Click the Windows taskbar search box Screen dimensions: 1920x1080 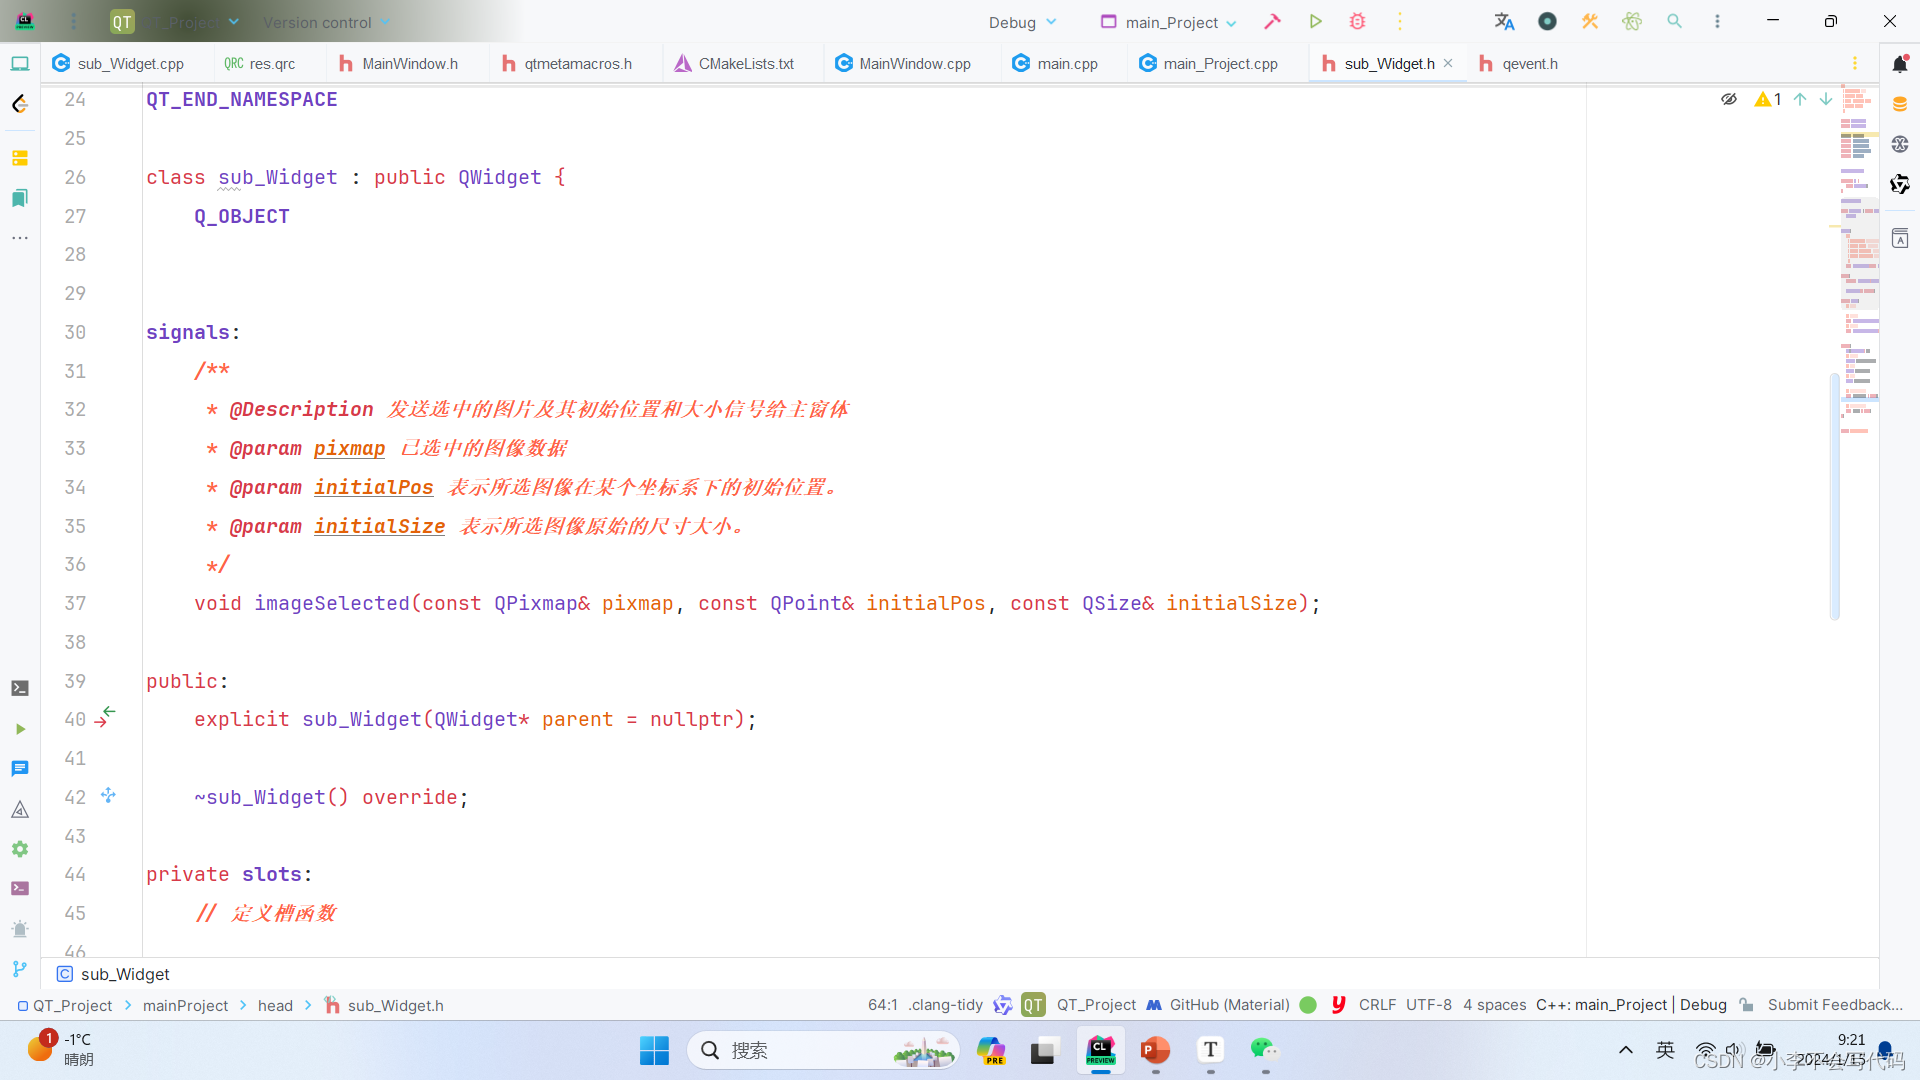(822, 1050)
